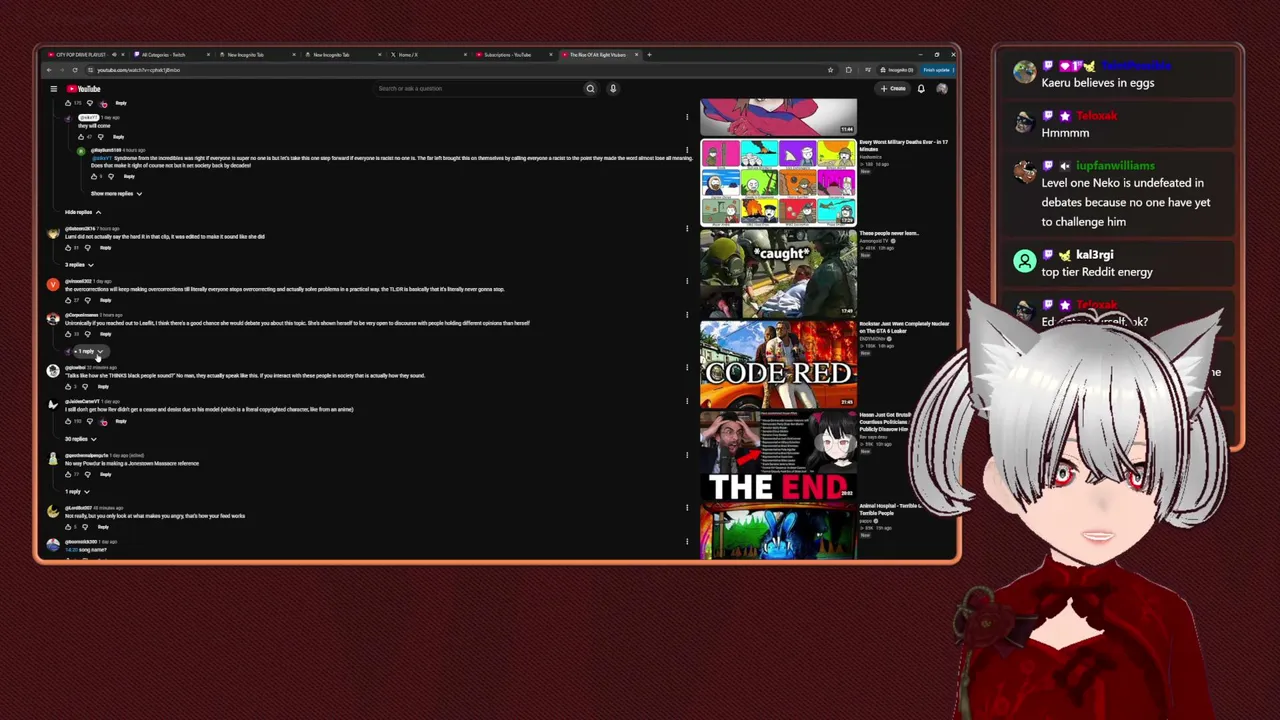The width and height of the screenshot is (1280, 720).
Task: Like the 'Talks like how she THINKS' comment
Action: coord(68,386)
